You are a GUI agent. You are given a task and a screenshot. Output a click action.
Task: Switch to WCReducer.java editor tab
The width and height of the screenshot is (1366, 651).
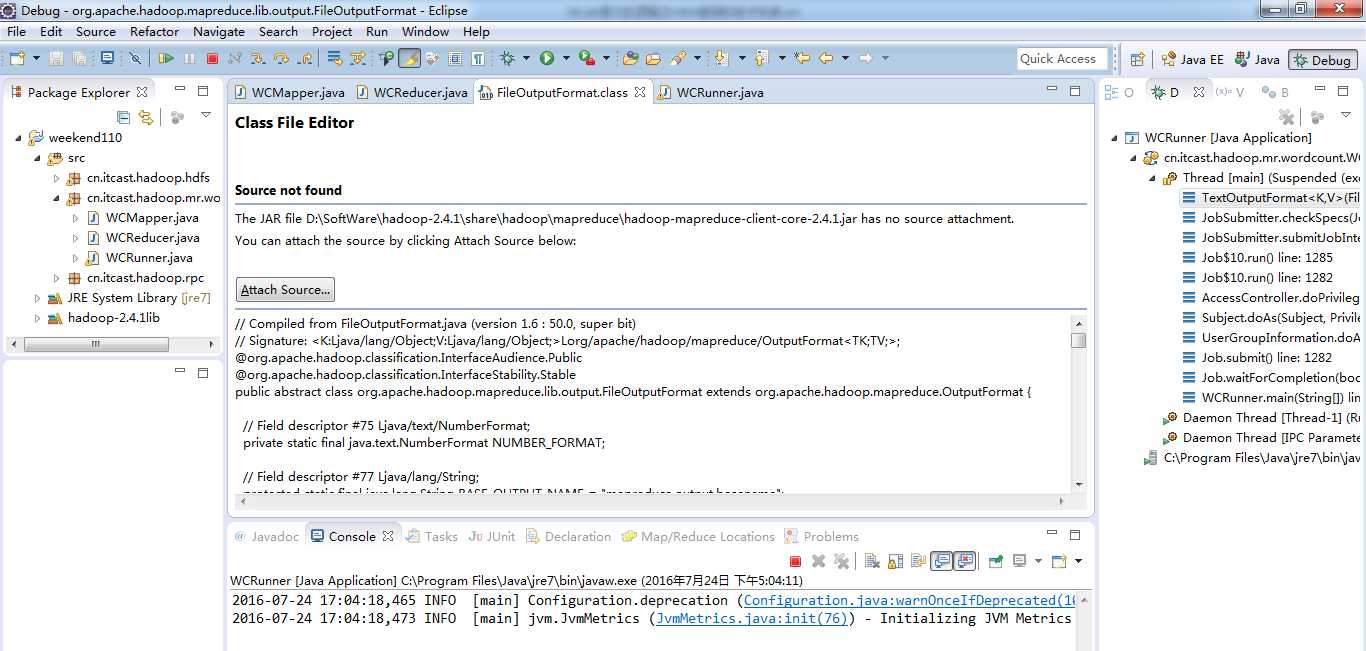410,93
